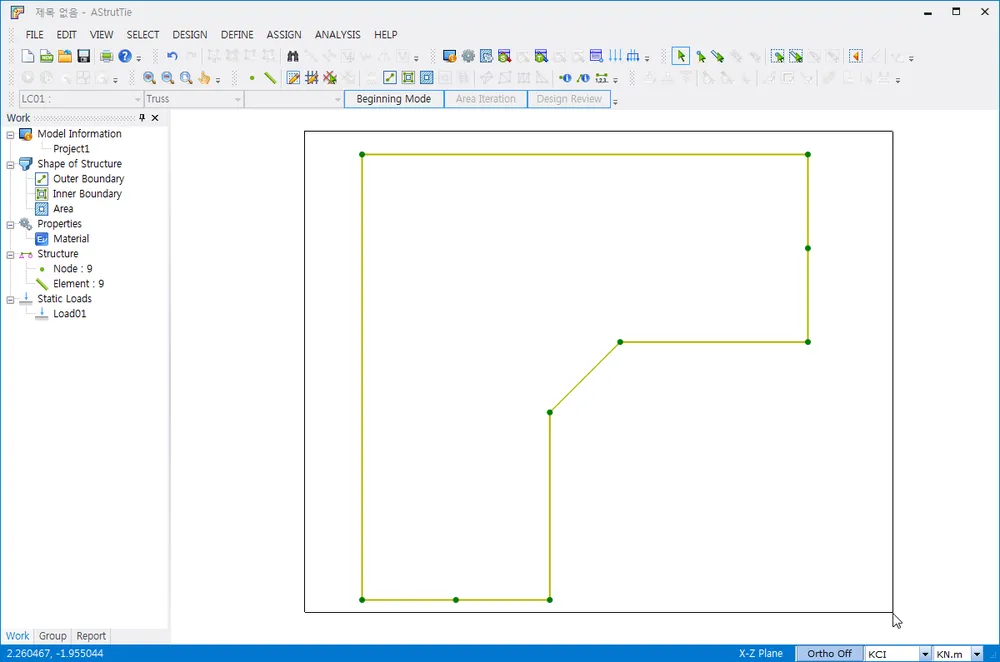Screen dimensions: 1000x662
Task: Click the binoculars find icon
Action: coord(293,57)
